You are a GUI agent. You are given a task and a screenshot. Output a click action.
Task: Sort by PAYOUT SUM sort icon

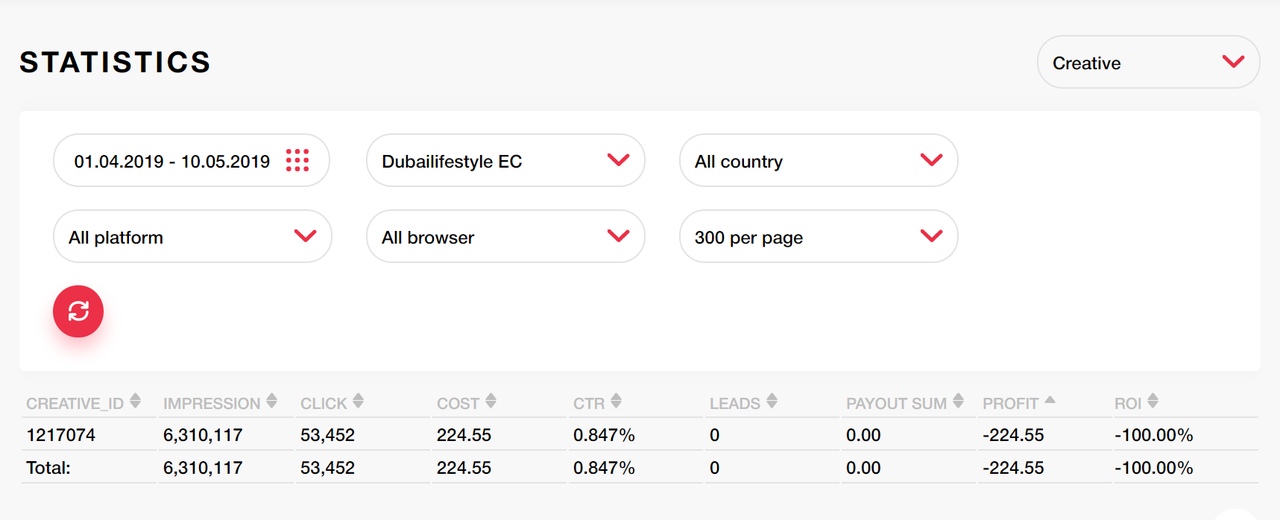pos(958,402)
